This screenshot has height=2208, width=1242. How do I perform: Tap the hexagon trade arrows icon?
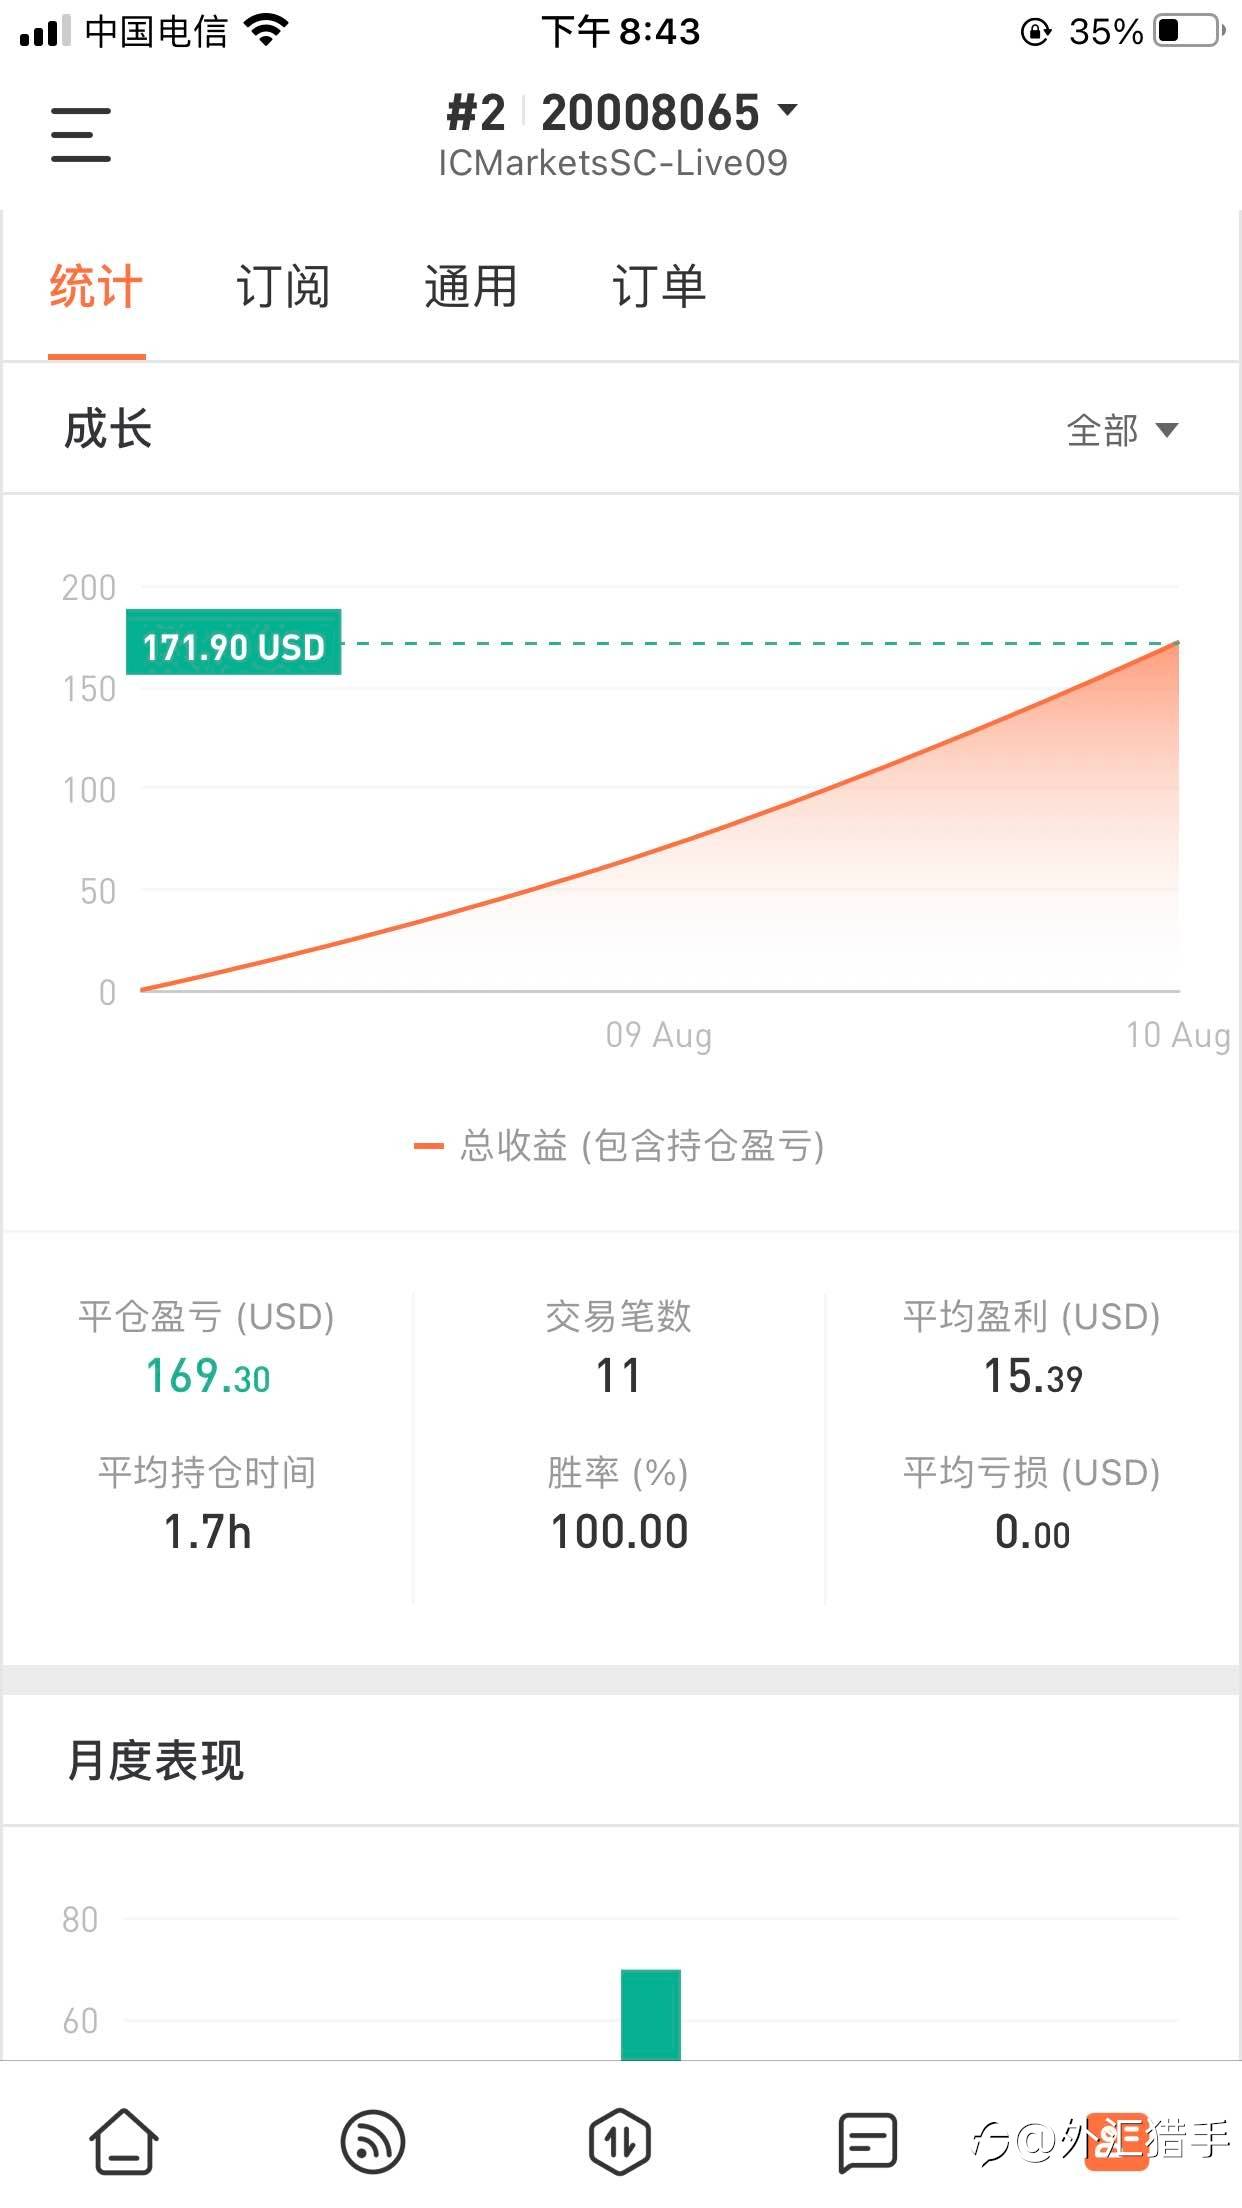(x=620, y=2141)
